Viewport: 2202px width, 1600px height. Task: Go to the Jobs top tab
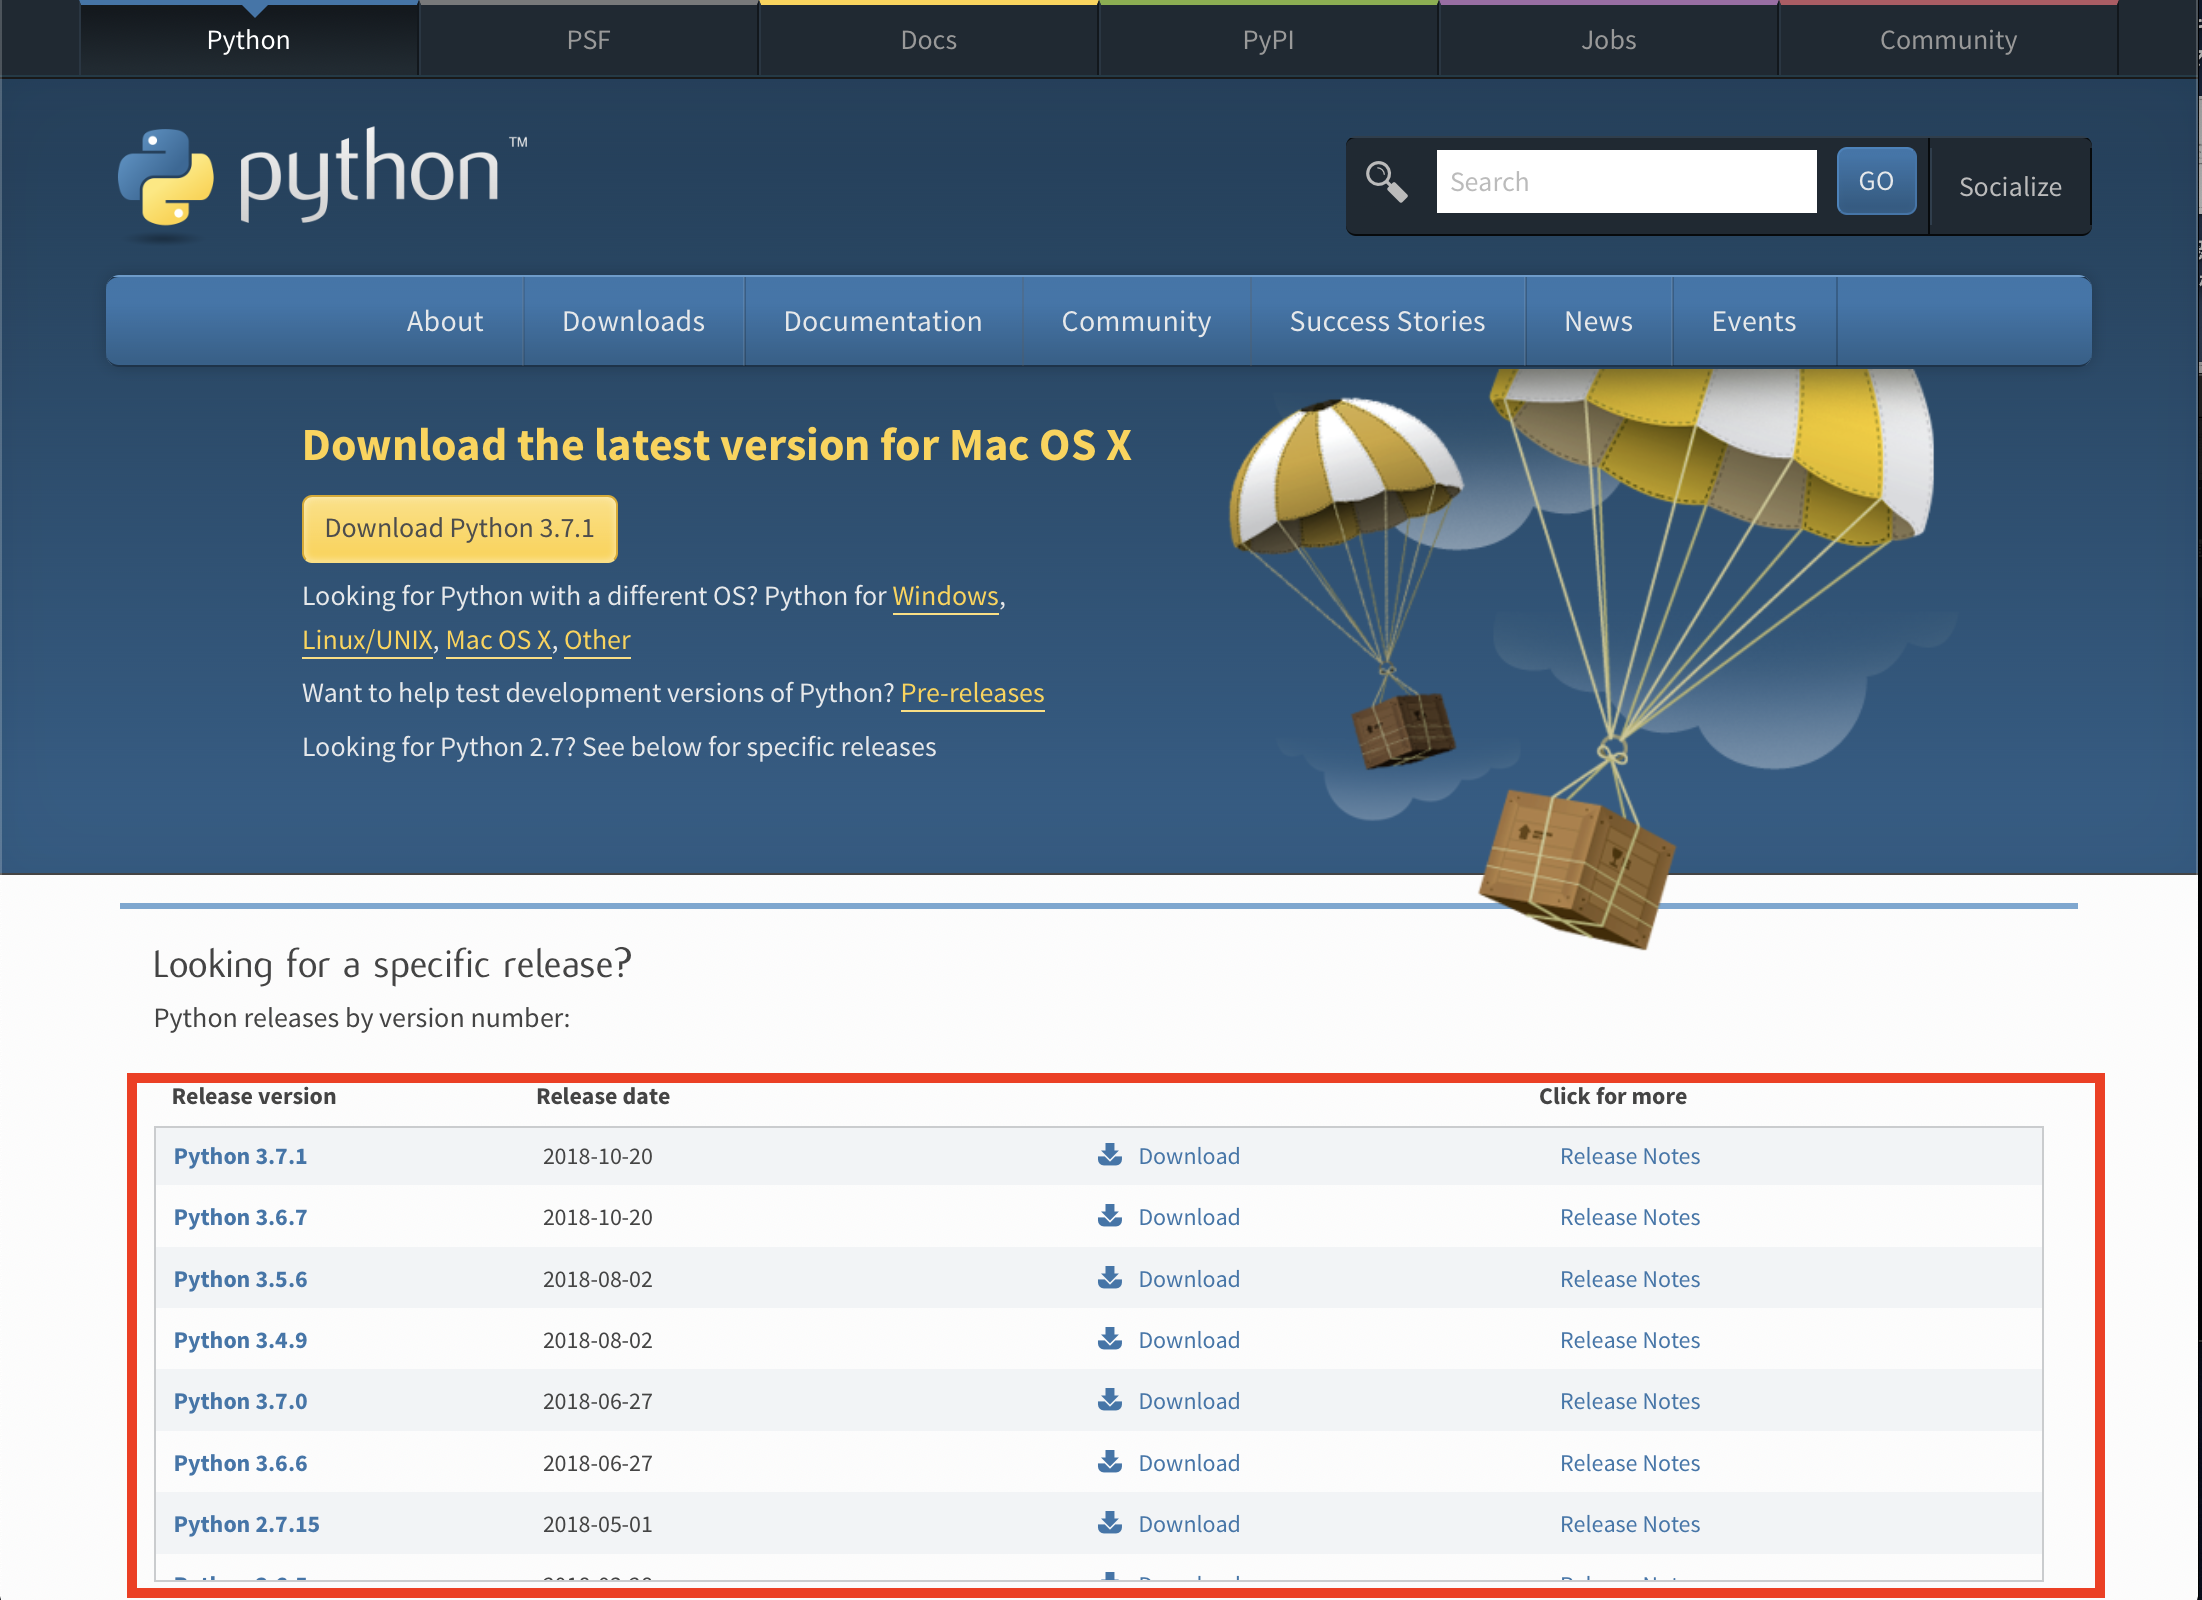(1609, 40)
